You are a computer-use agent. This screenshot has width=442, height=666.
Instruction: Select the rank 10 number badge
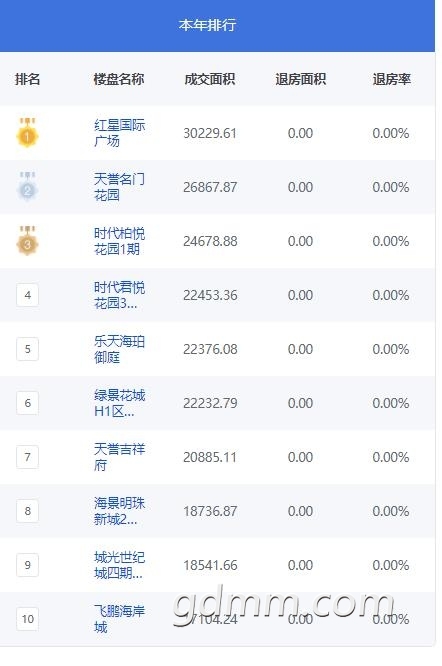pos(28,619)
